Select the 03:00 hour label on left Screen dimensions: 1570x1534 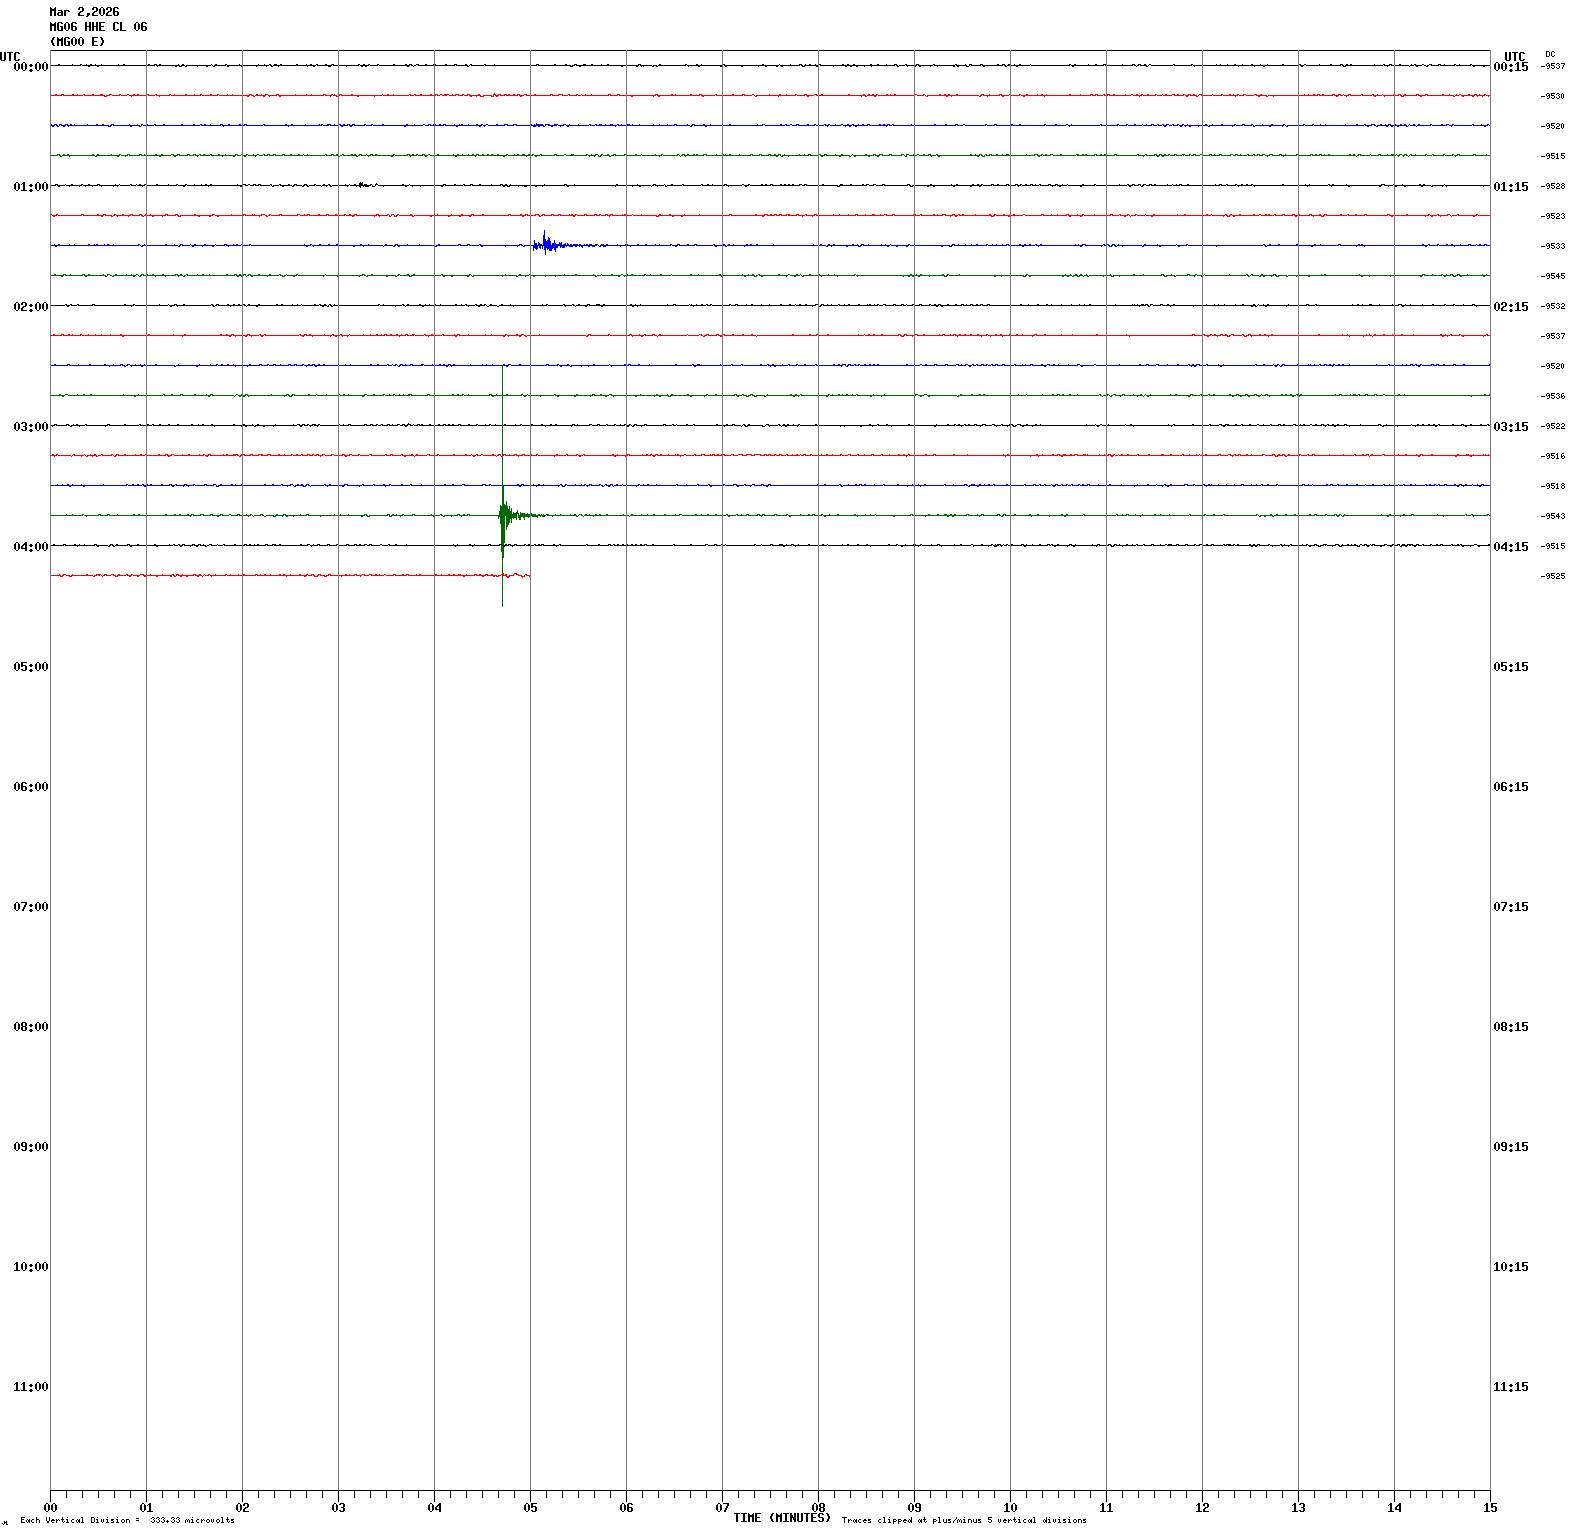pos(30,427)
